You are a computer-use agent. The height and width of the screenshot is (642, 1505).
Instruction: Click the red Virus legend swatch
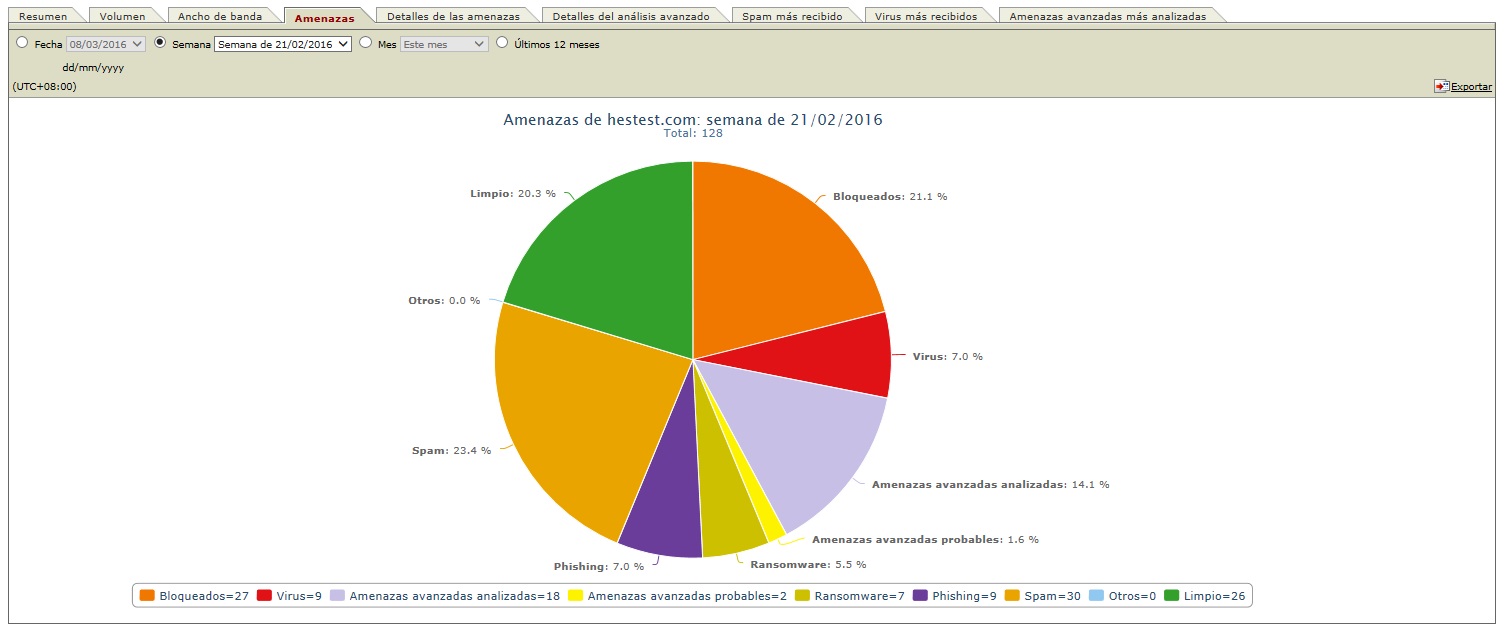coord(265,596)
